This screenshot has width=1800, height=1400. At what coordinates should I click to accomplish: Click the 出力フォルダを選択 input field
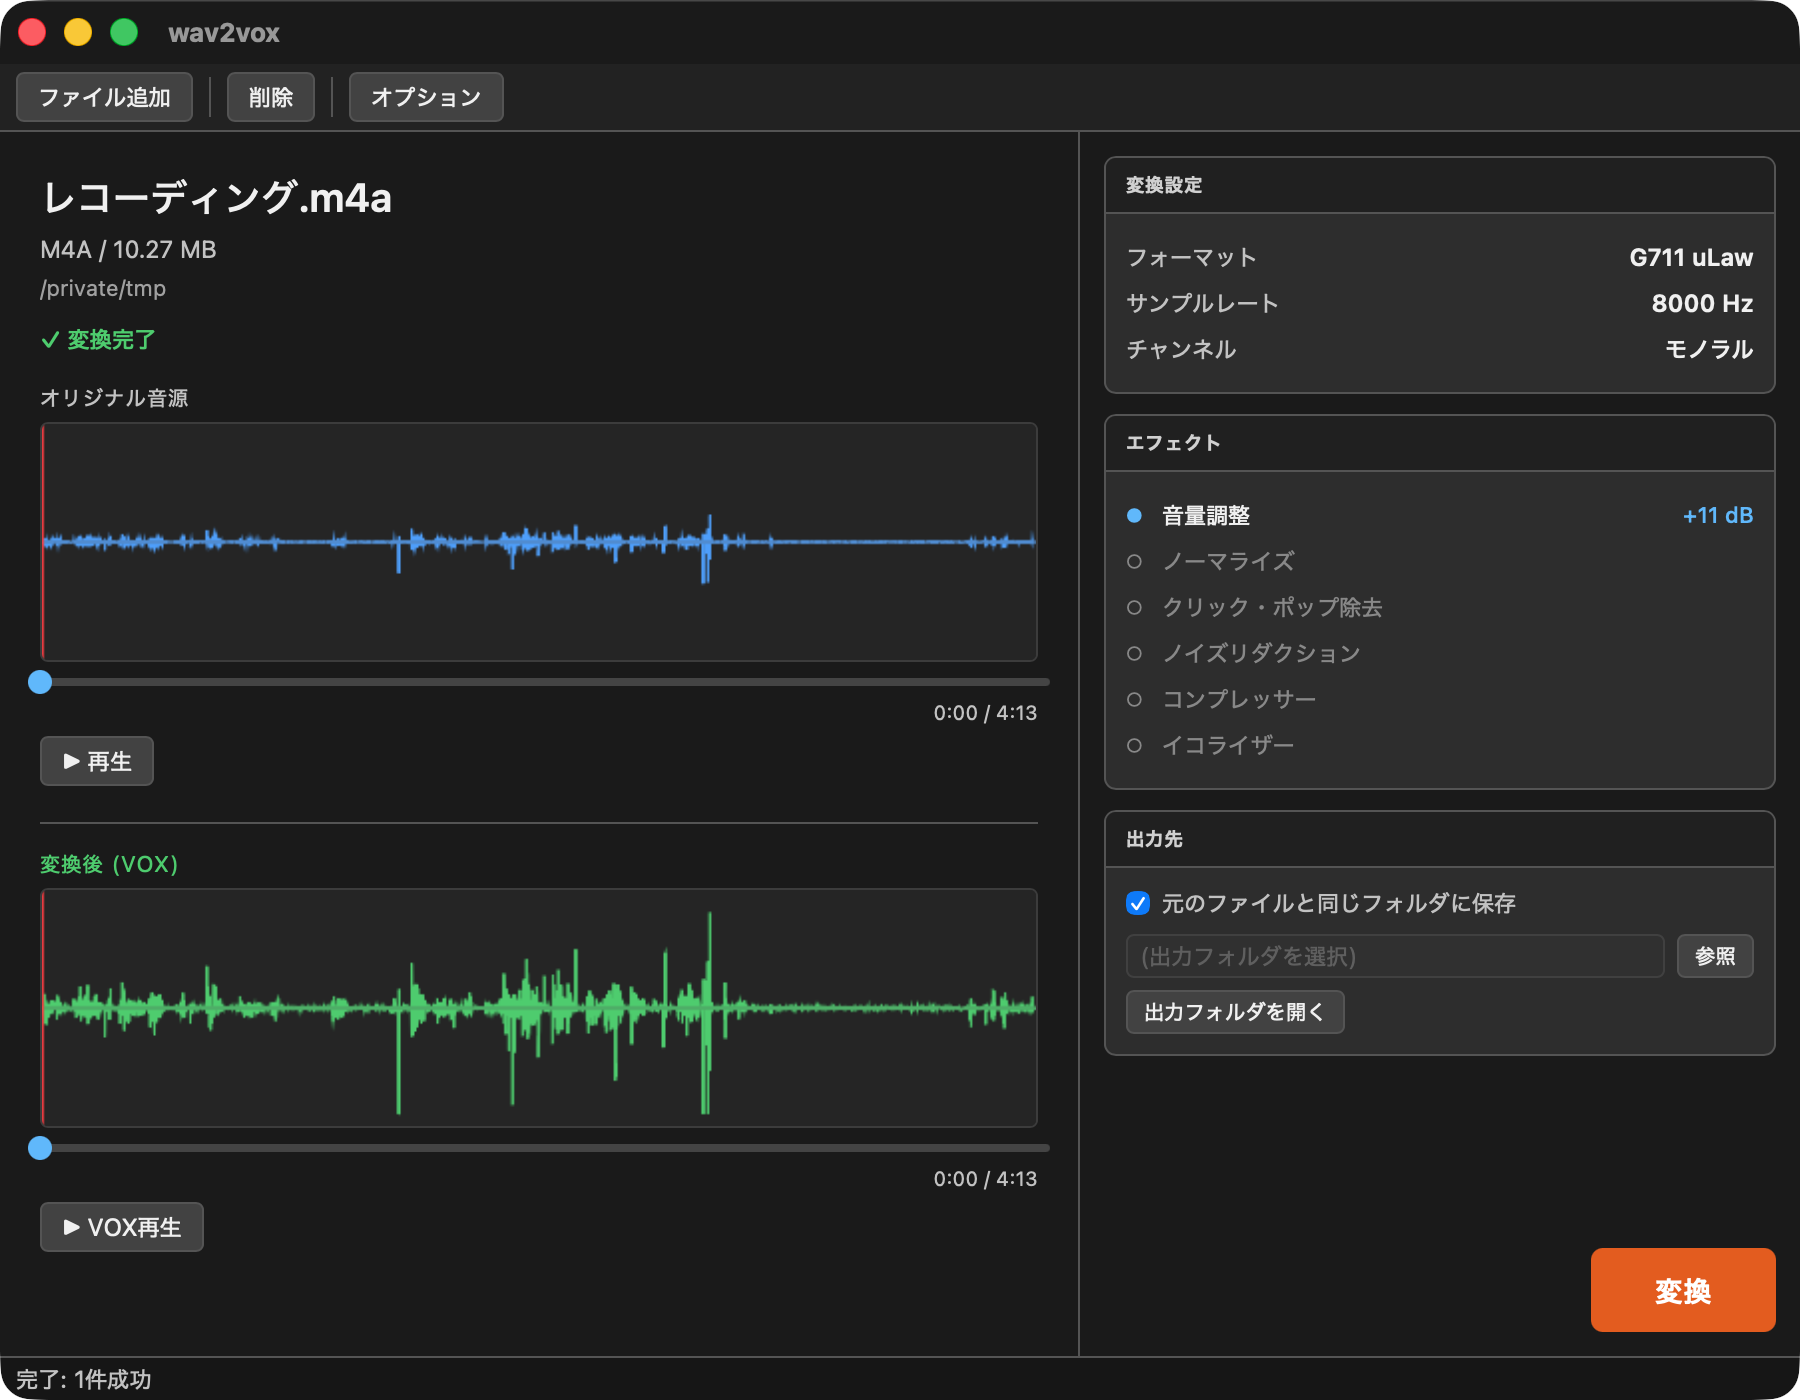pyautogui.click(x=1395, y=956)
